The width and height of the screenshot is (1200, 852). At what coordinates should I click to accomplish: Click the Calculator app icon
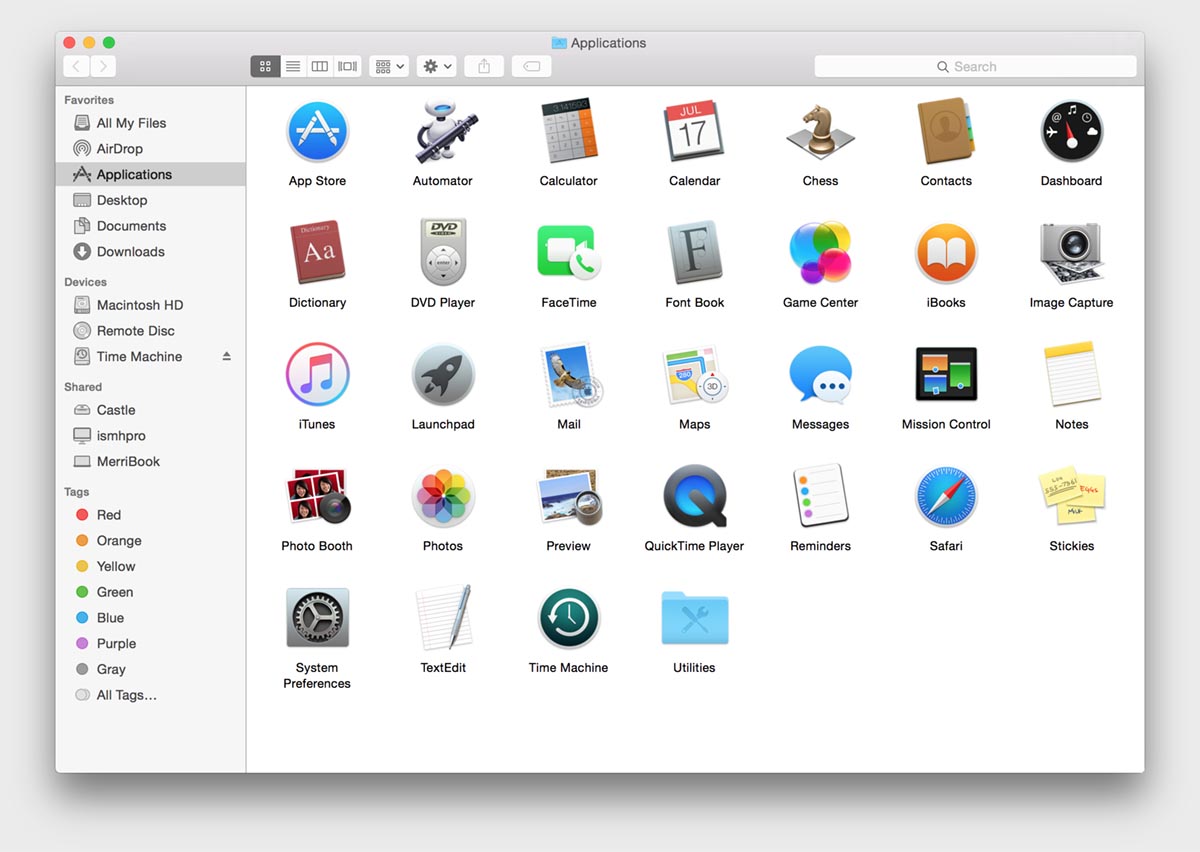pyautogui.click(x=569, y=131)
